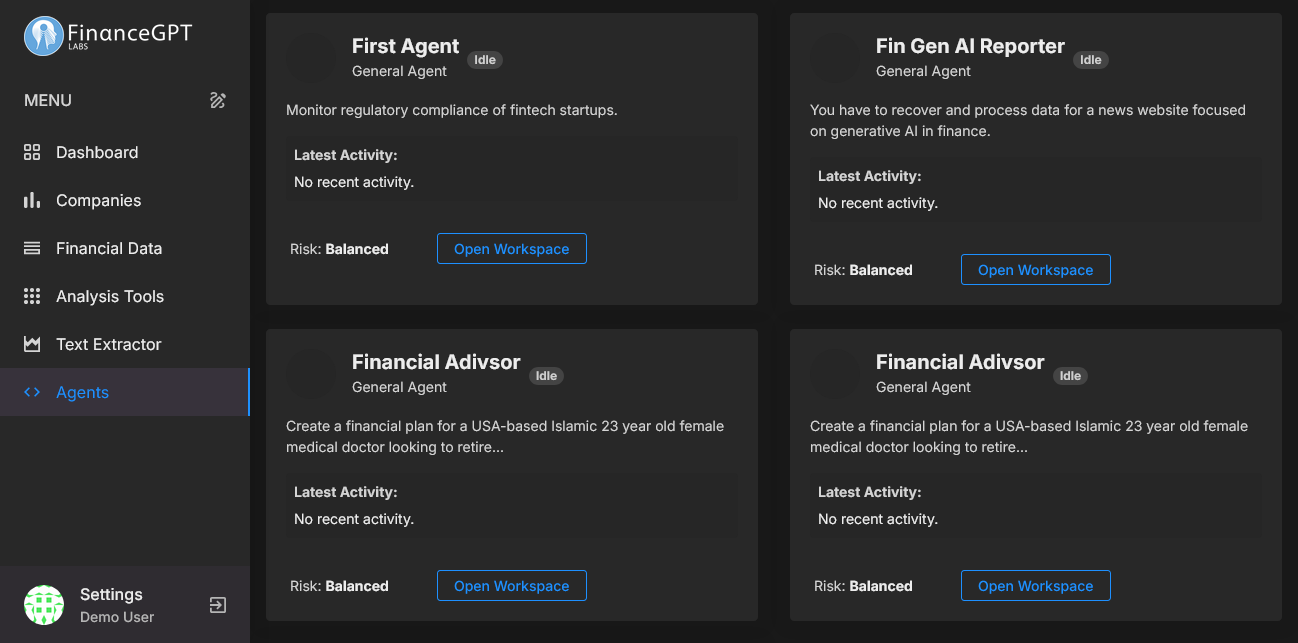The height and width of the screenshot is (643, 1298).
Task: Click the FinanceGPT Labs logo
Action: click(107, 35)
